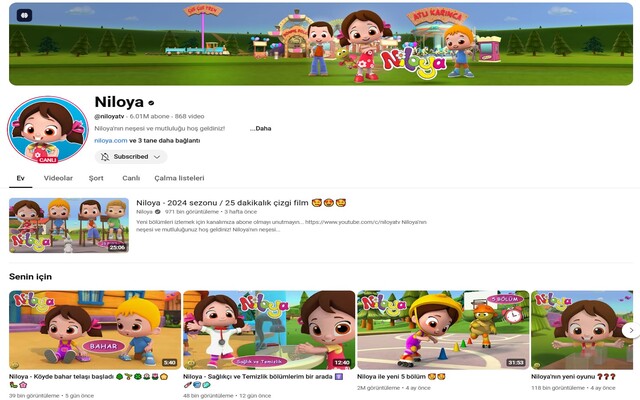Open the Sağlıkçı ve Temizlik video thumbnail
Viewport: 640px width, 400px height.
click(x=269, y=330)
